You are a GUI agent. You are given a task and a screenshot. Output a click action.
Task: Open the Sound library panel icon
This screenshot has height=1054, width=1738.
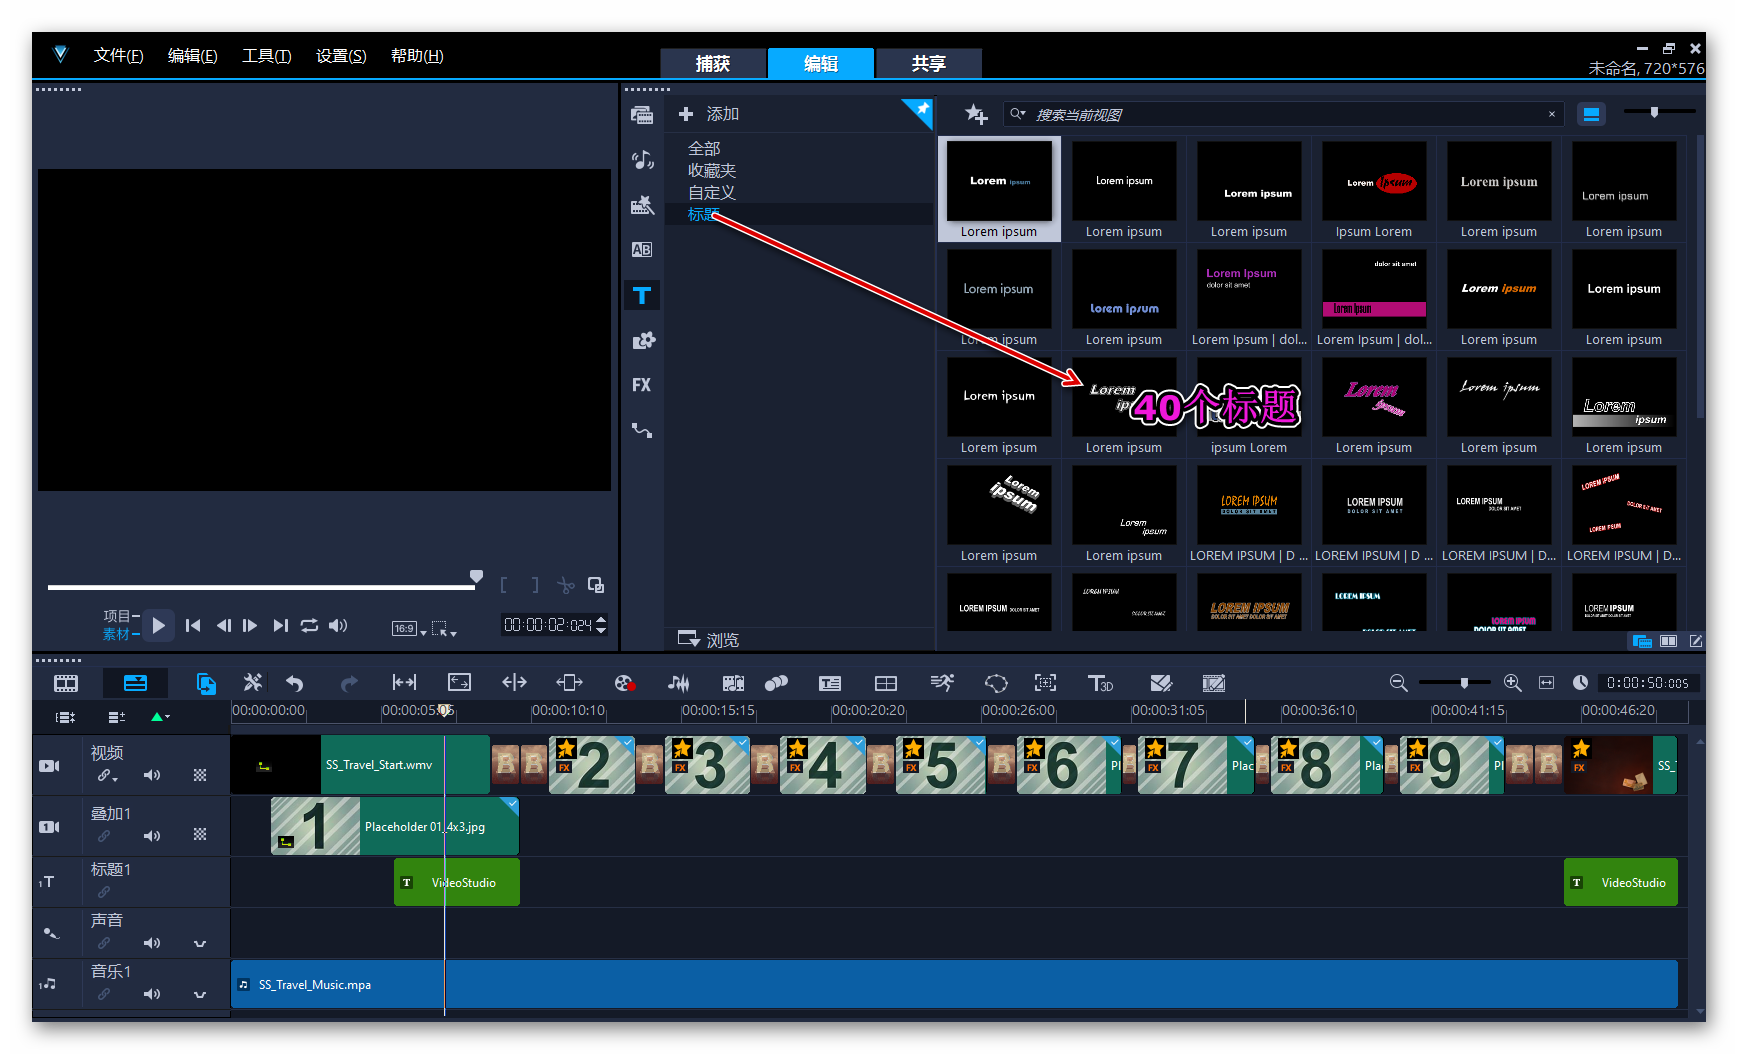click(x=642, y=160)
